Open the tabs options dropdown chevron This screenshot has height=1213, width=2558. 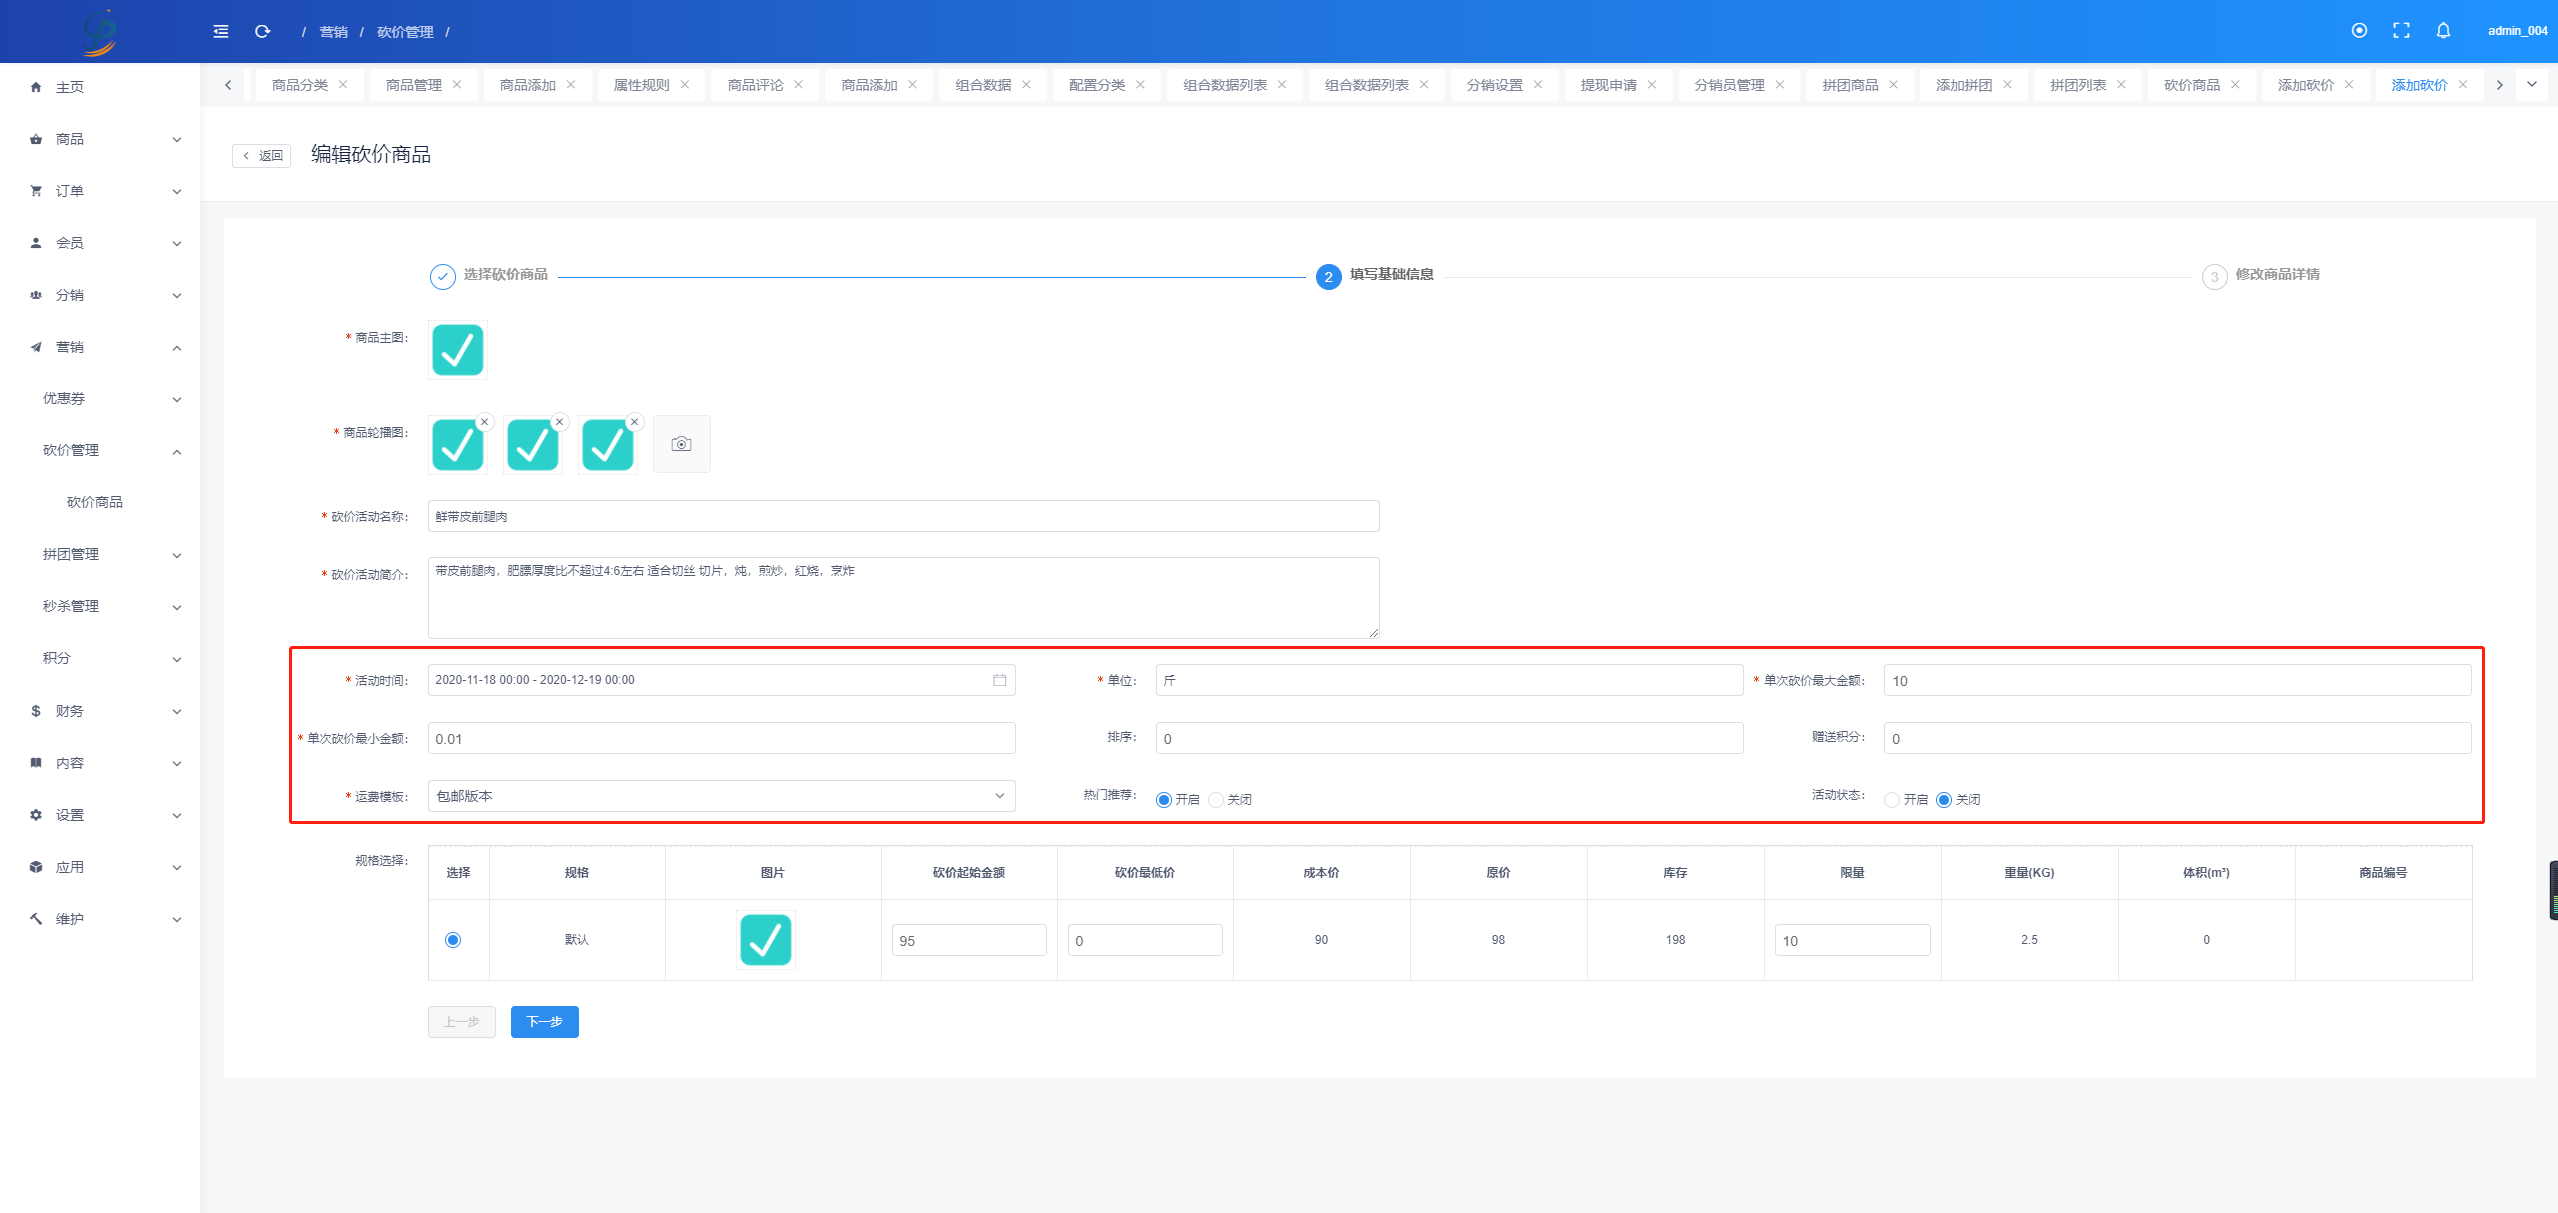(x=2532, y=85)
